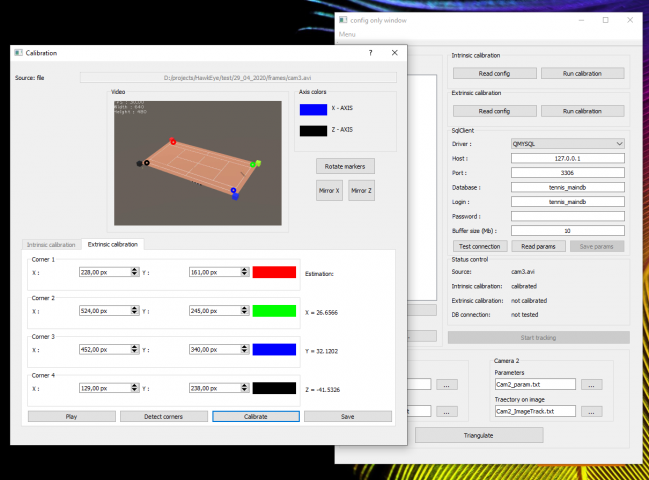This screenshot has height=480, width=649.
Task: Browse for Camera 2 parameters file
Action: [x=591, y=384]
